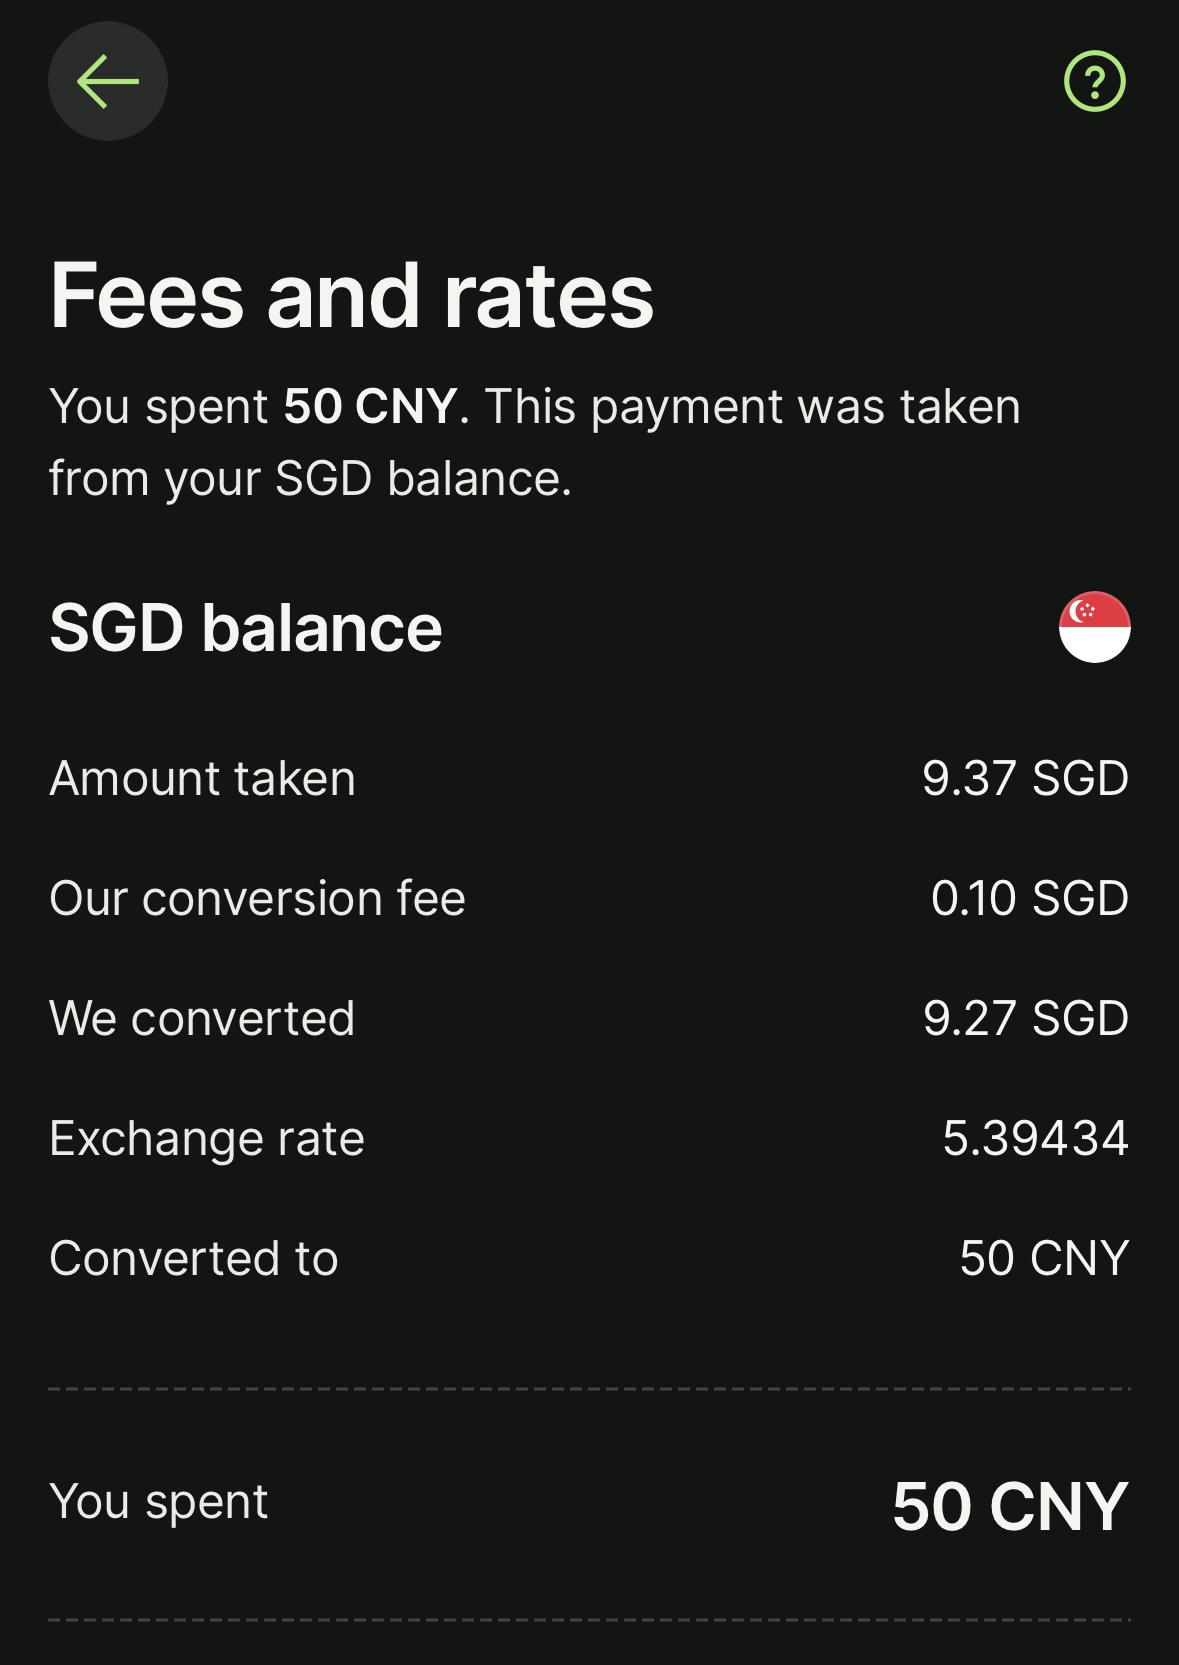Viewport: 1179px width, 1665px height.
Task: Tap the 50 CNY value beside 'Converted to'
Action: pyautogui.click(x=1044, y=1258)
